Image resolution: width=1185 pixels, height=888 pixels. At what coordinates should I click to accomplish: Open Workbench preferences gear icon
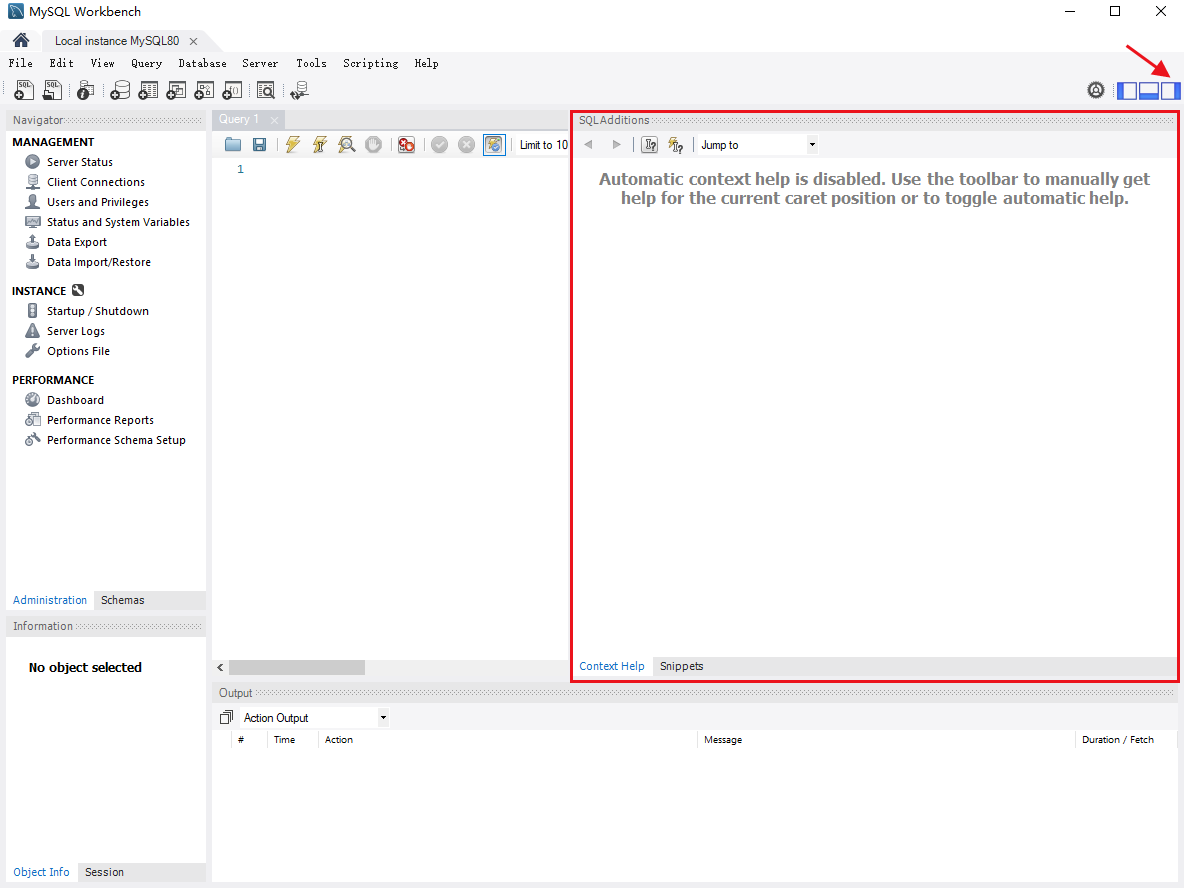[x=1096, y=91]
